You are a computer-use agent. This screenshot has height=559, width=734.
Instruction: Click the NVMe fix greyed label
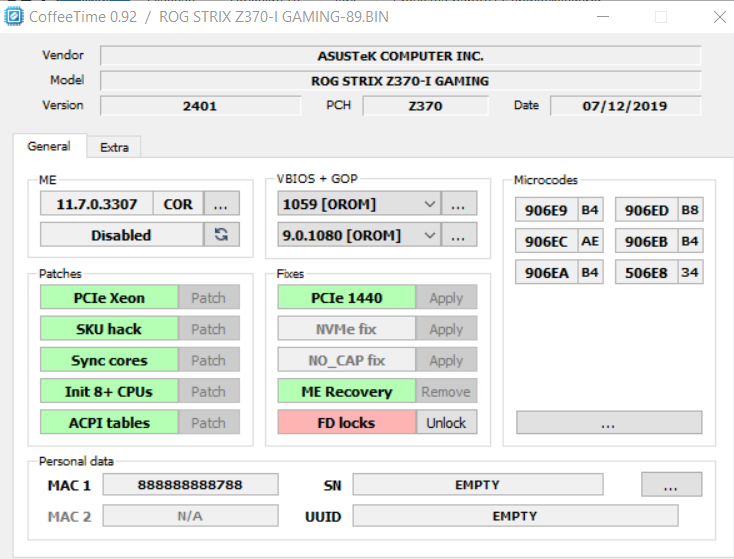346,329
